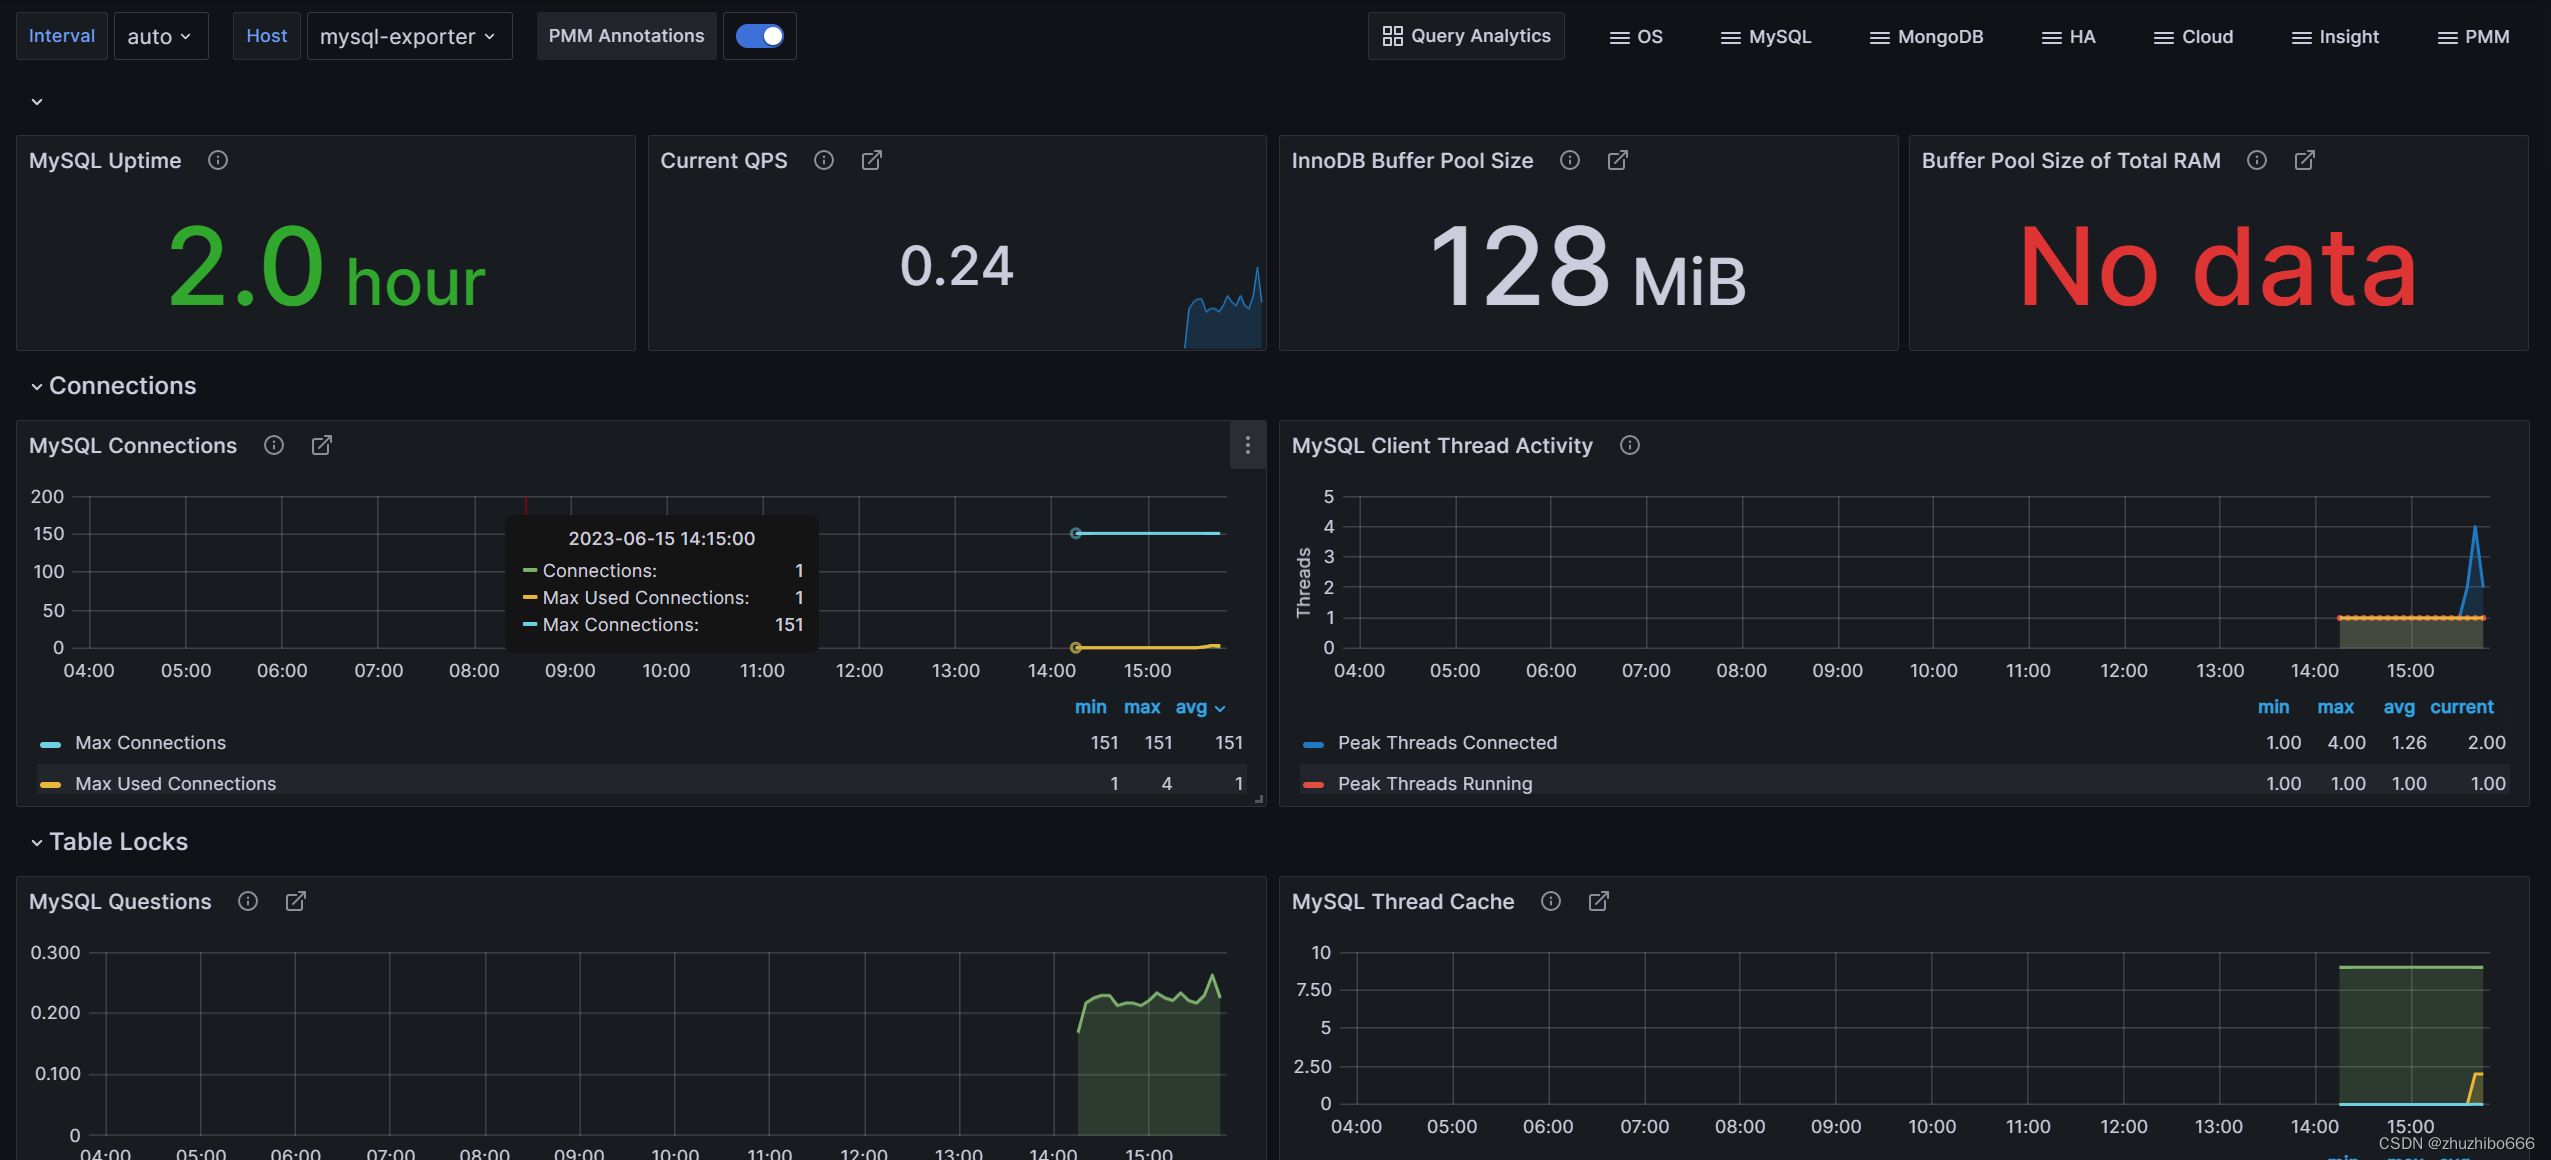Open InnoDB Buffer Pool Size external link
The width and height of the screenshot is (2551, 1160).
point(1617,161)
